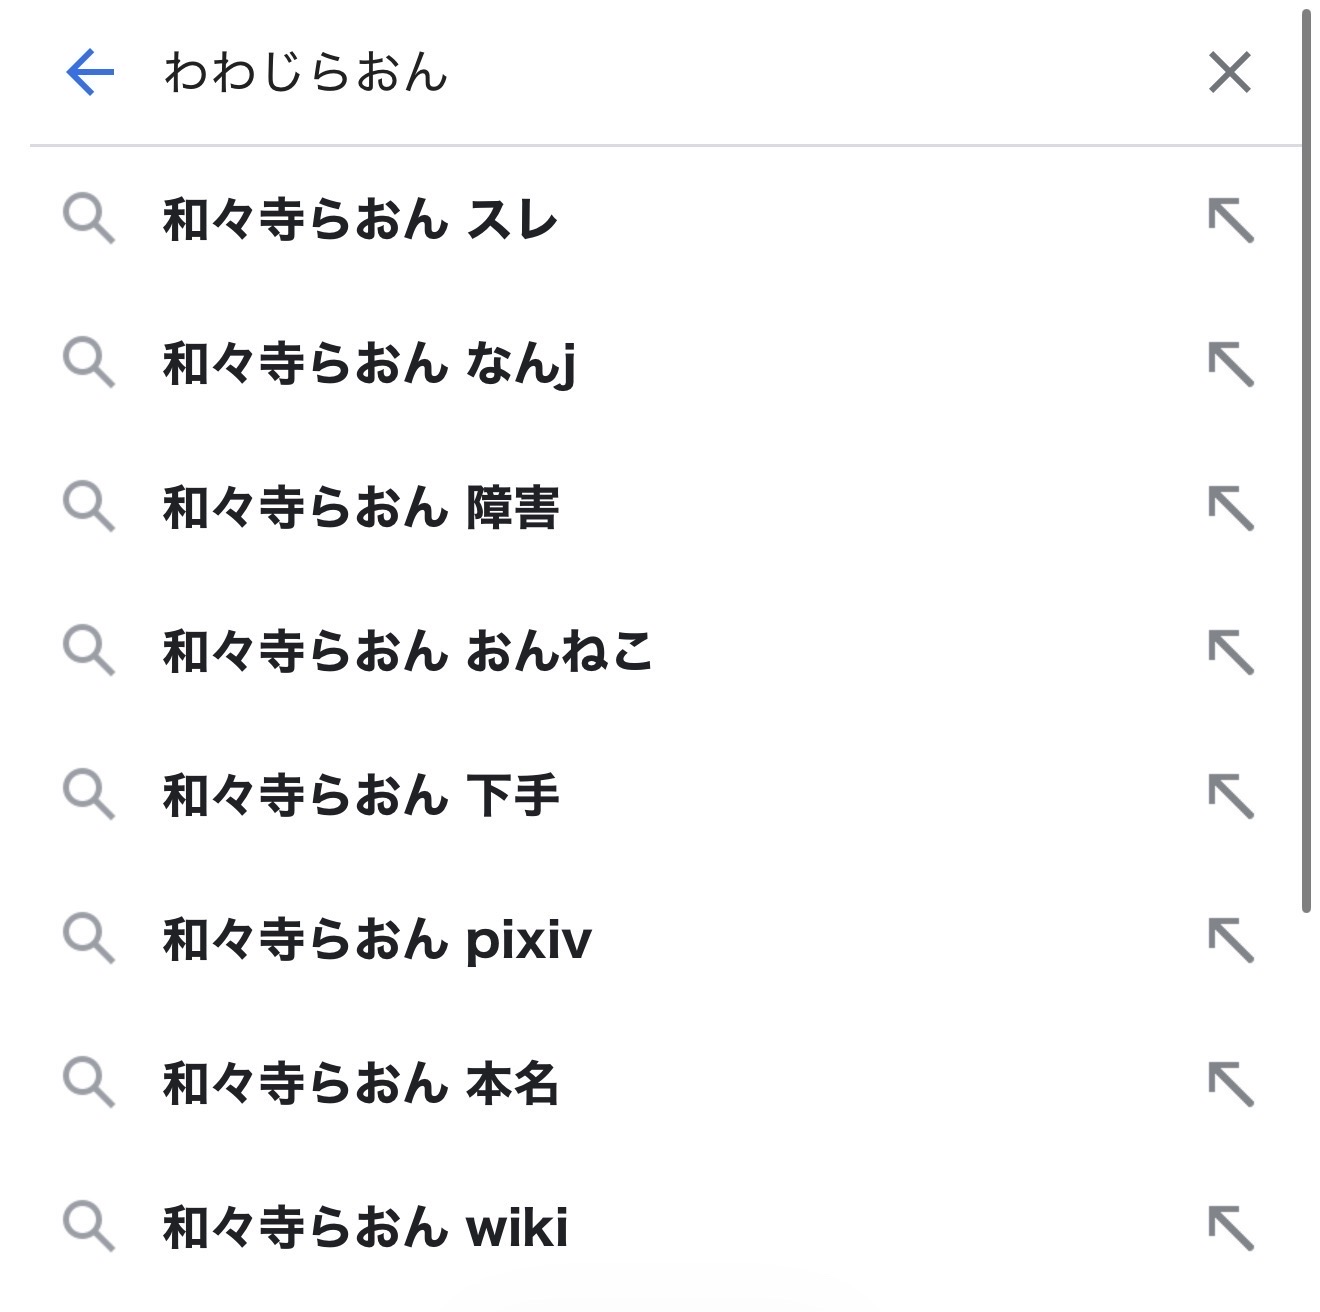The image size is (1320, 1312).
Task: Open the "和々寺らおん wiki" suggestion
Action: [365, 1228]
